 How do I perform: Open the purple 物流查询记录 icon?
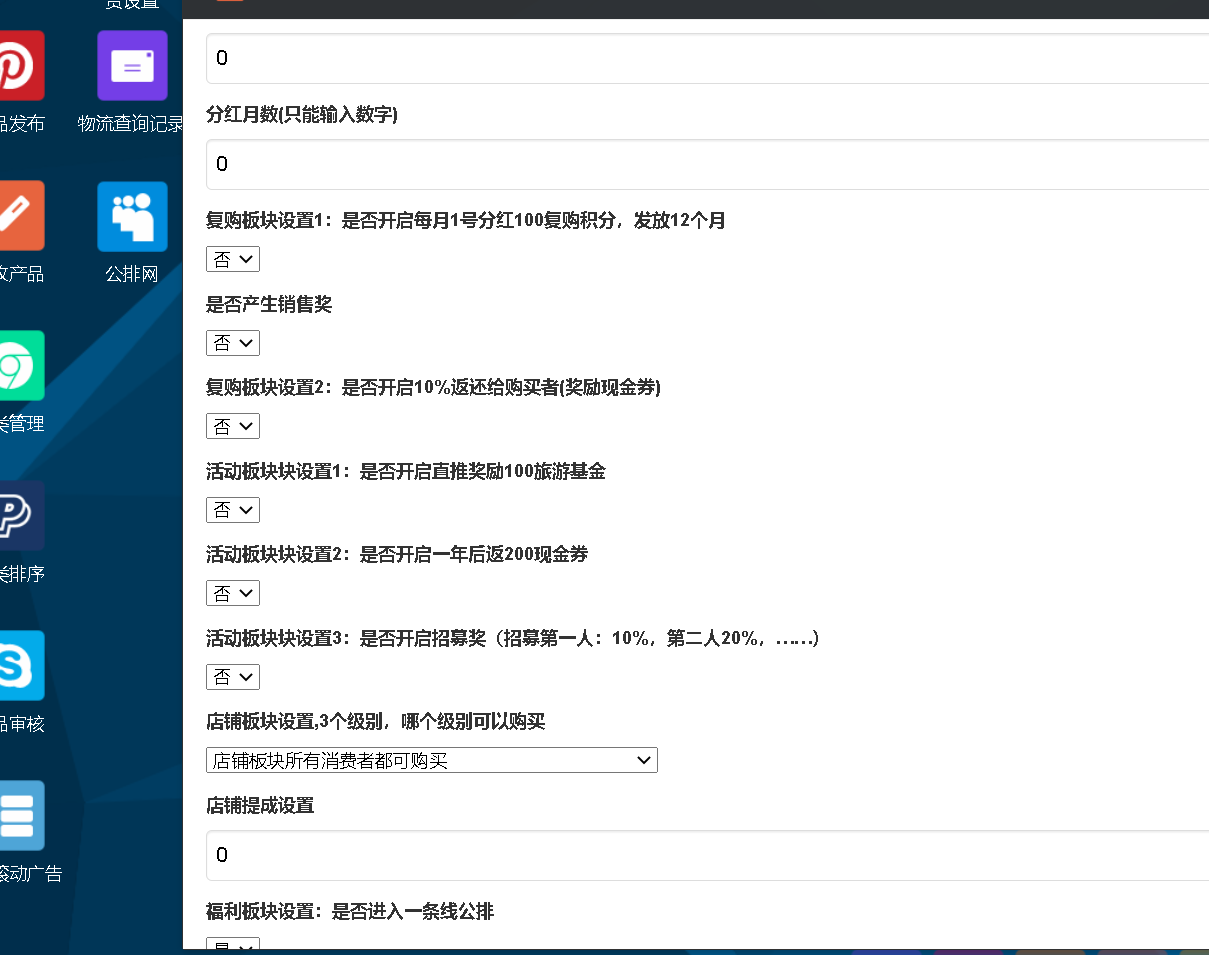click(132, 66)
